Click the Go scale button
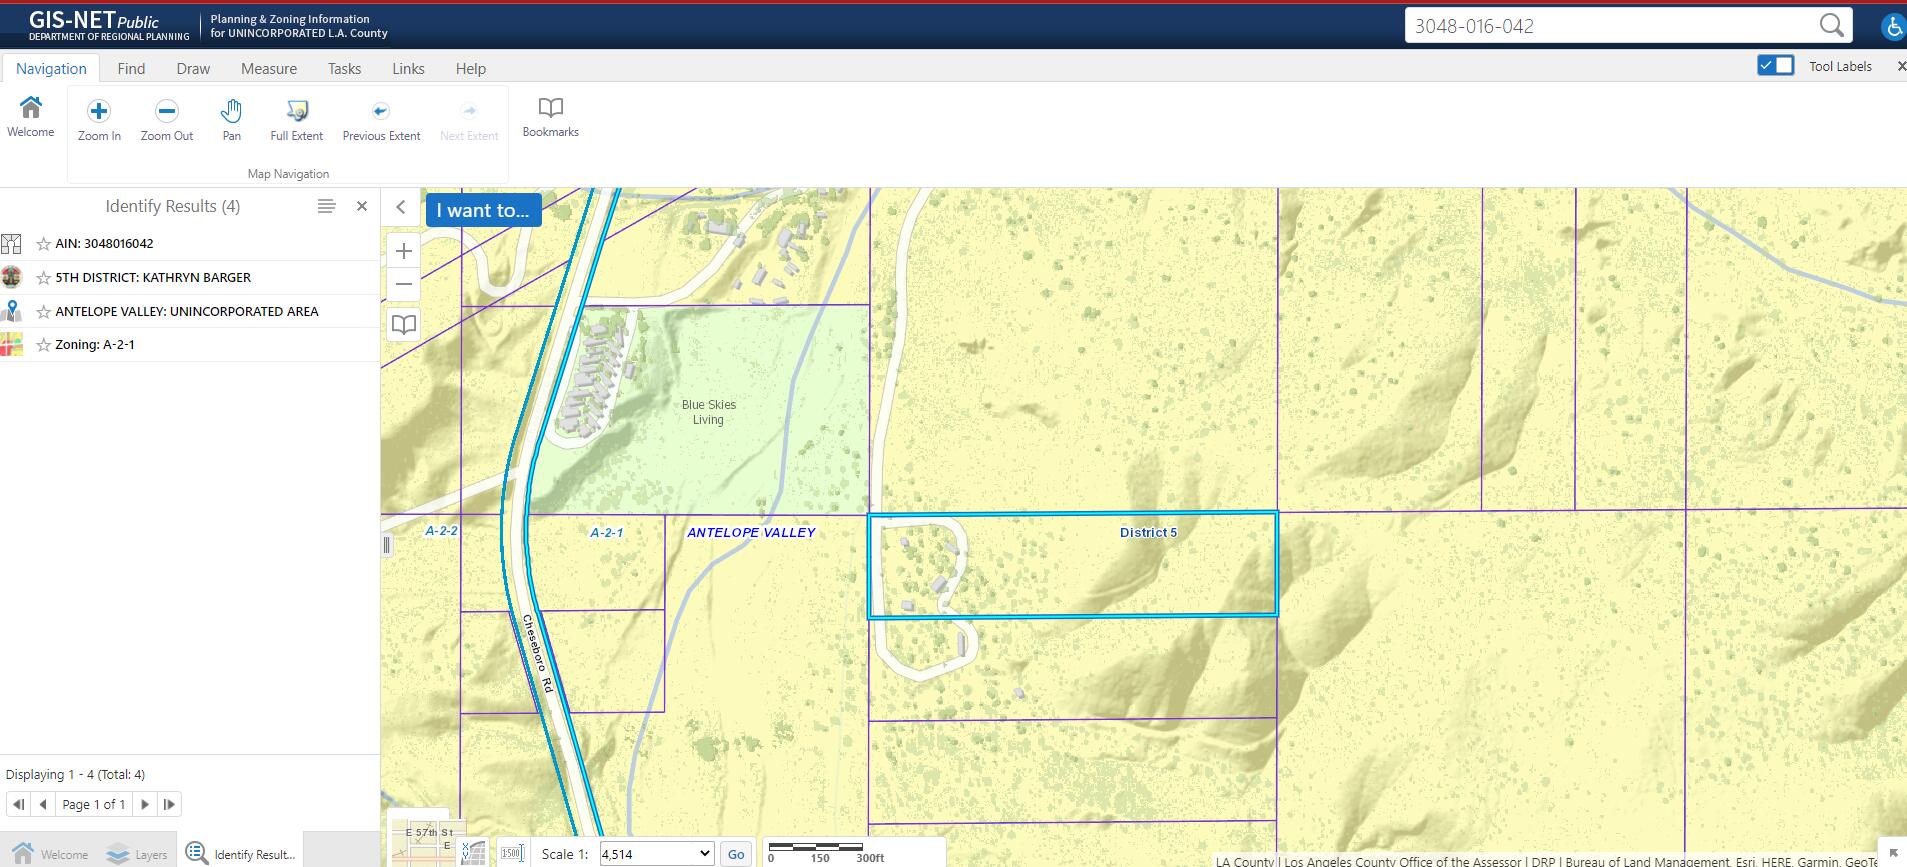This screenshot has width=1907, height=867. tap(736, 854)
